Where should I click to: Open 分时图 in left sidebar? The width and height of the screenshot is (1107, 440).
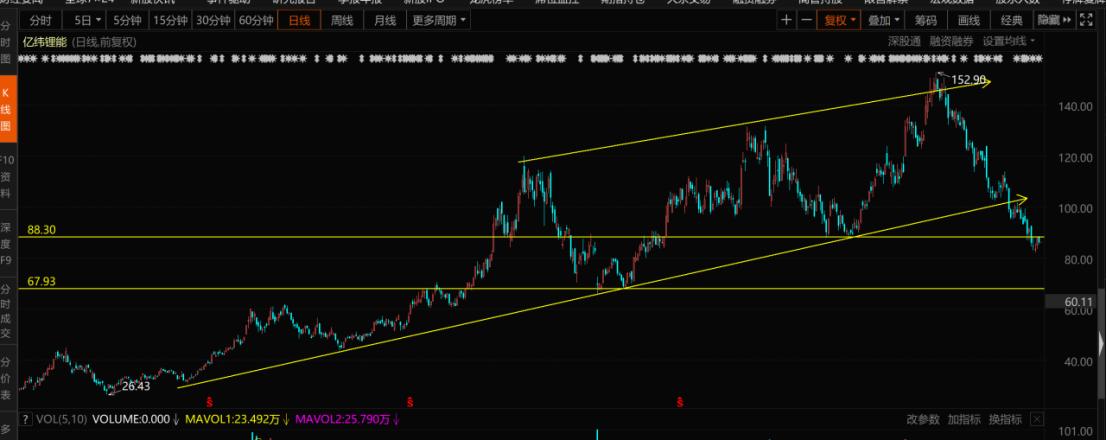coord(6,42)
